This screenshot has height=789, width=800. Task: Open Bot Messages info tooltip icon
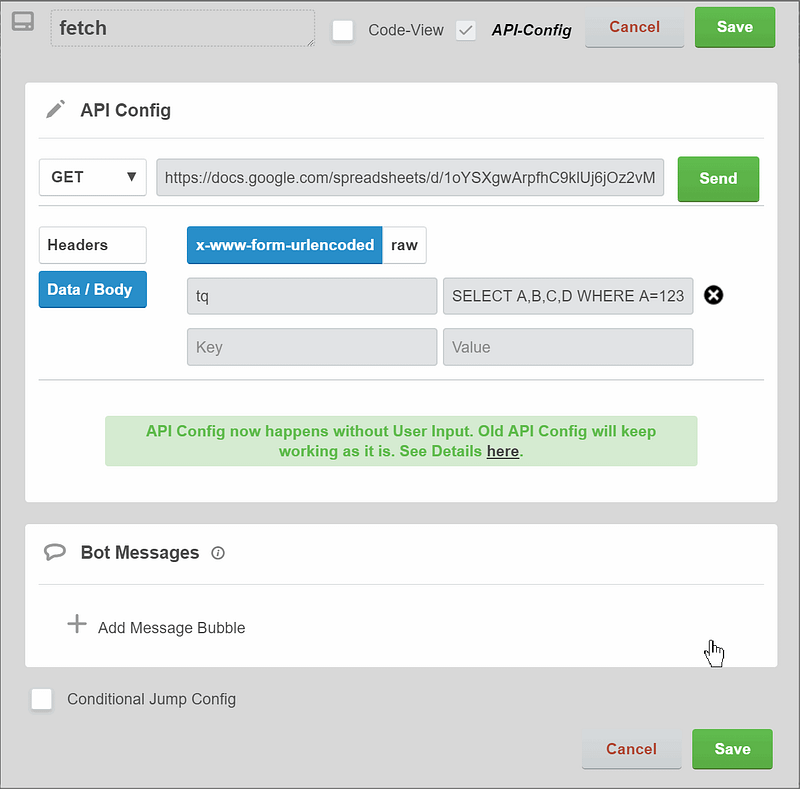click(218, 553)
